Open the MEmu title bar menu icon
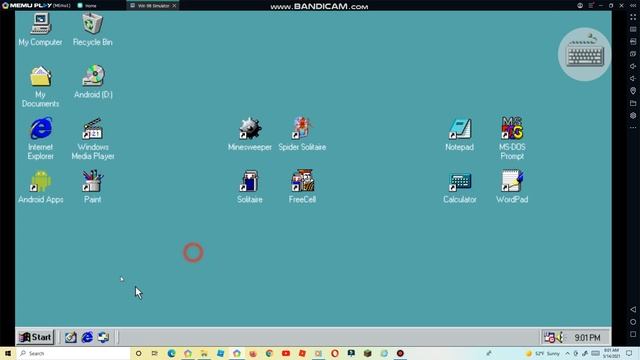Viewport: 640px width, 360px height. tap(591, 5)
